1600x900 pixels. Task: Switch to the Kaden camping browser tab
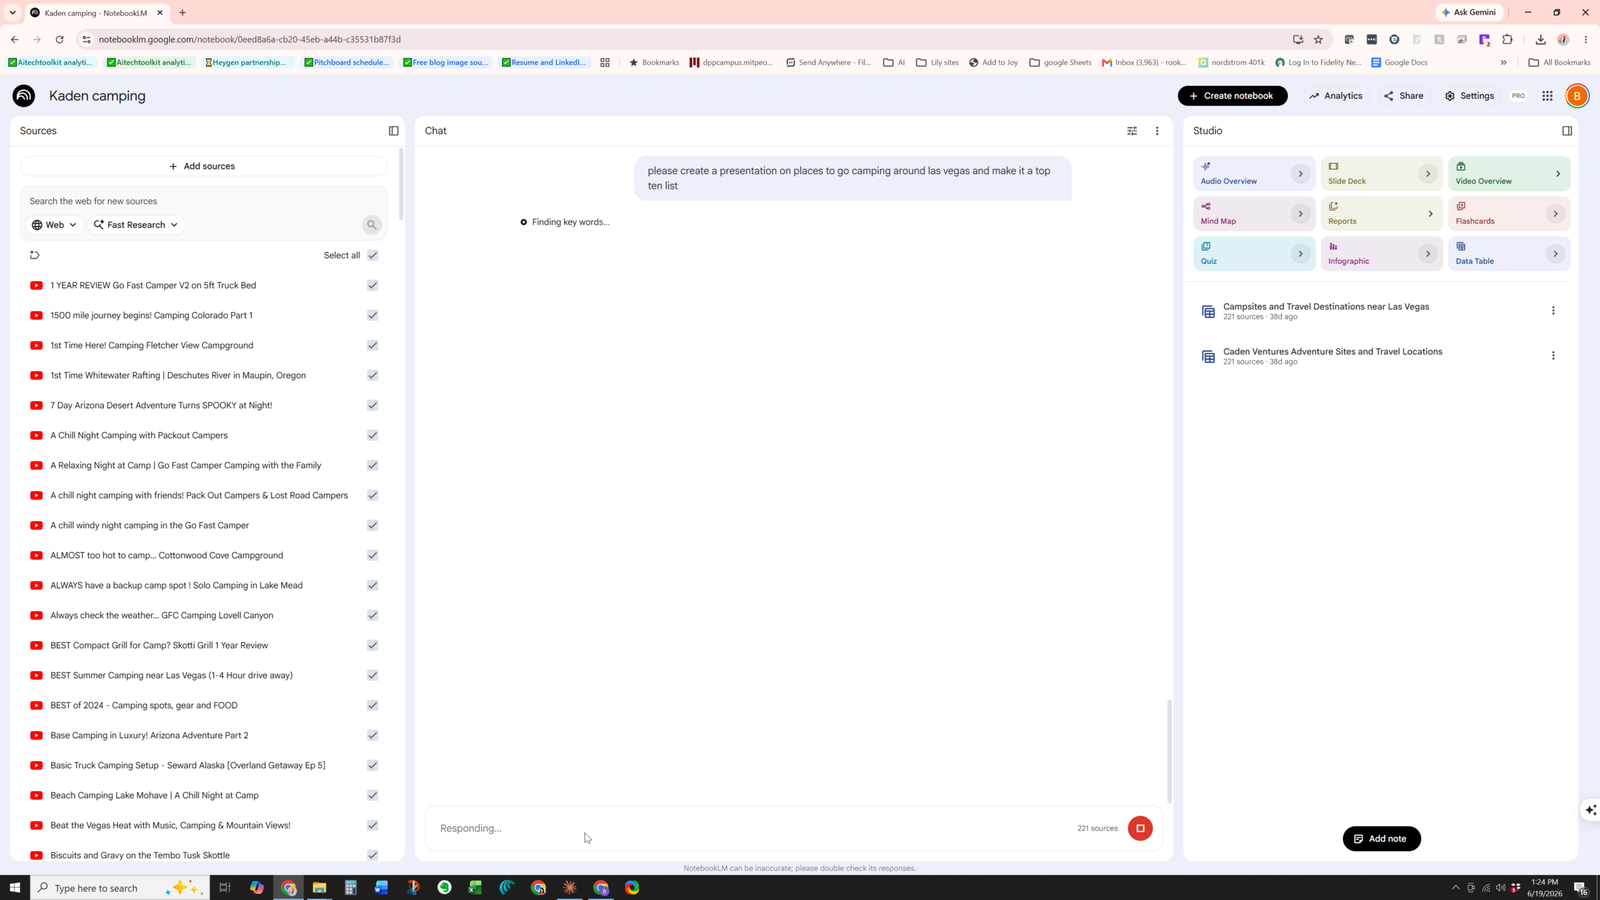(x=96, y=13)
